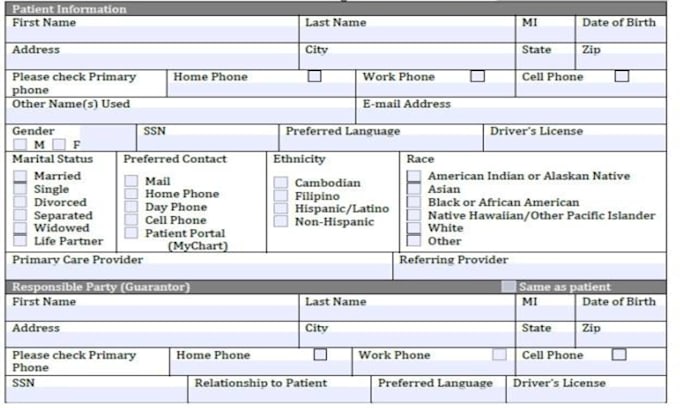Click the Referring Provider field

pyautogui.click(x=530, y=266)
